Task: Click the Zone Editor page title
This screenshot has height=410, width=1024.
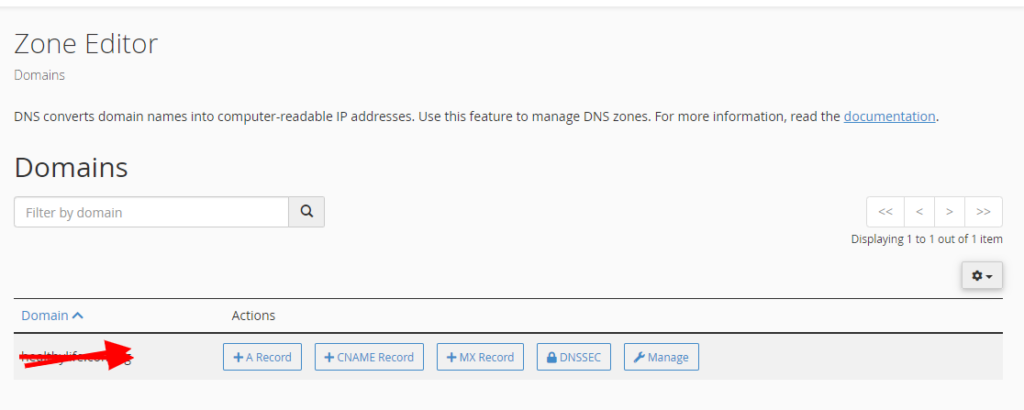Action: pos(86,44)
